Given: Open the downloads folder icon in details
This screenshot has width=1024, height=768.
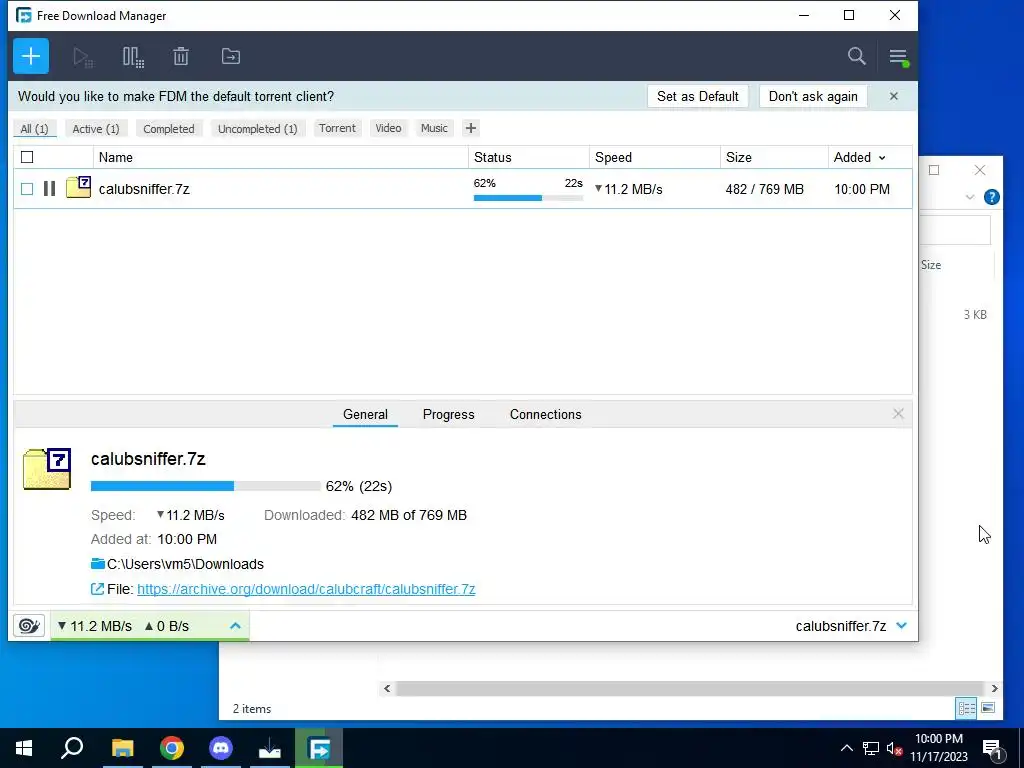Looking at the screenshot, I should (98, 564).
